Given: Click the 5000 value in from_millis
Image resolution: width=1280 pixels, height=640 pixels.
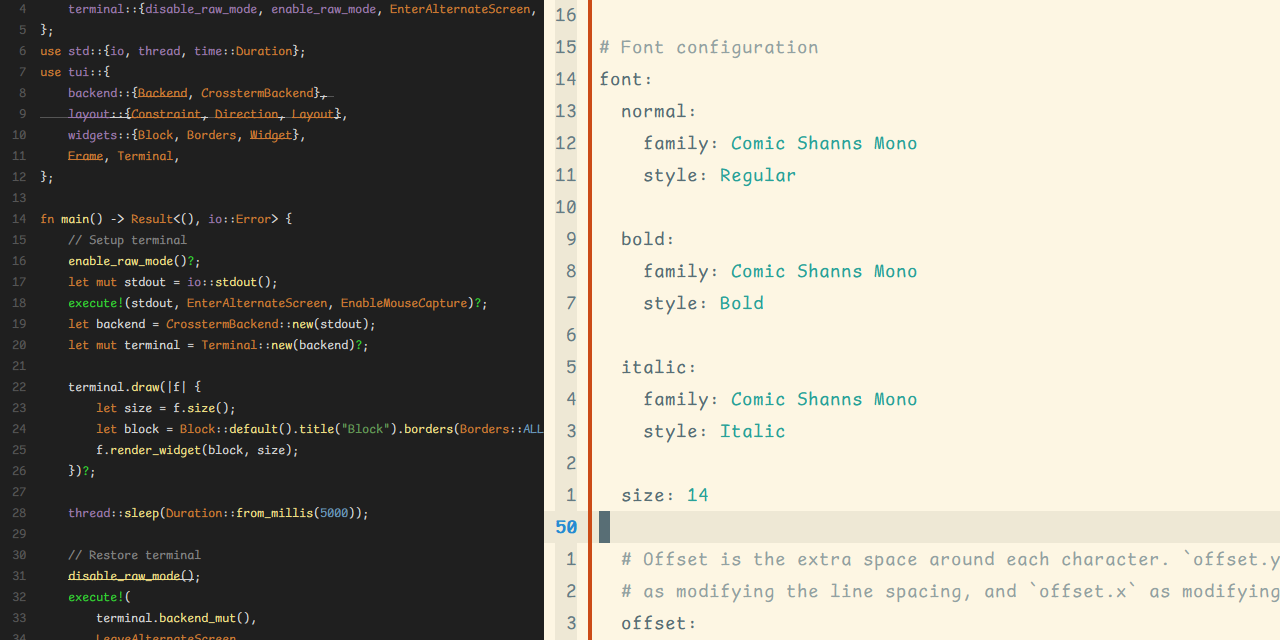Looking at the screenshot, I should [336, 513].
